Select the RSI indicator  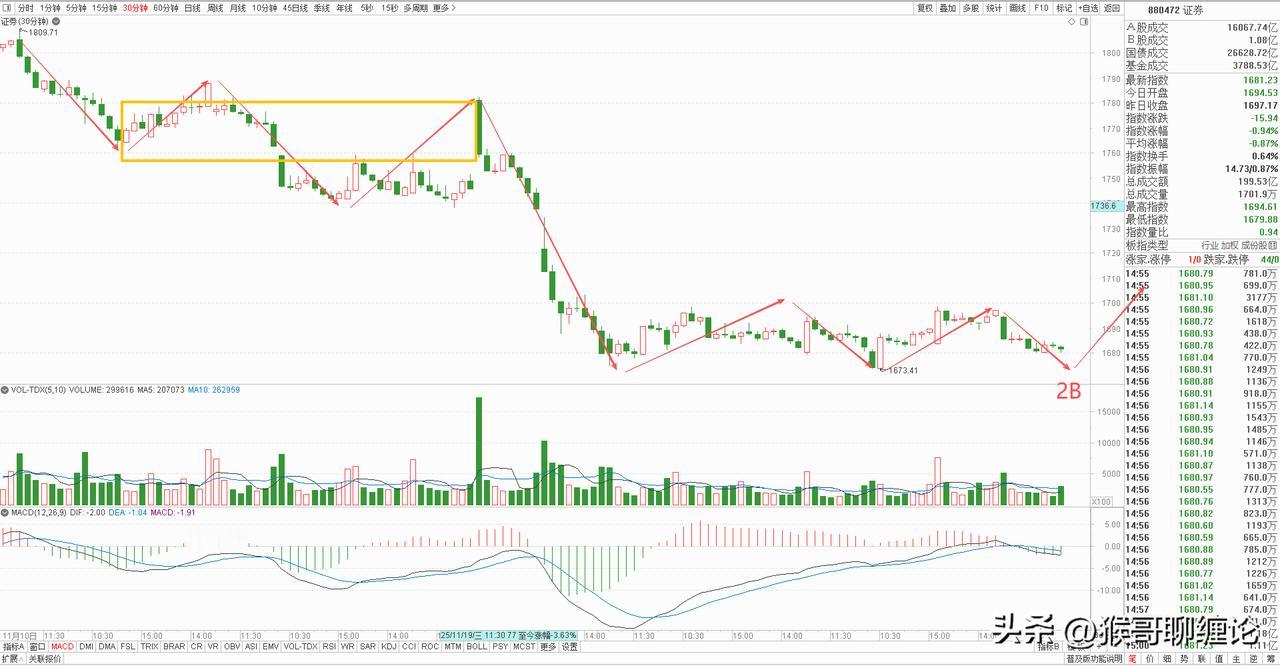click(x=329, y=646)
